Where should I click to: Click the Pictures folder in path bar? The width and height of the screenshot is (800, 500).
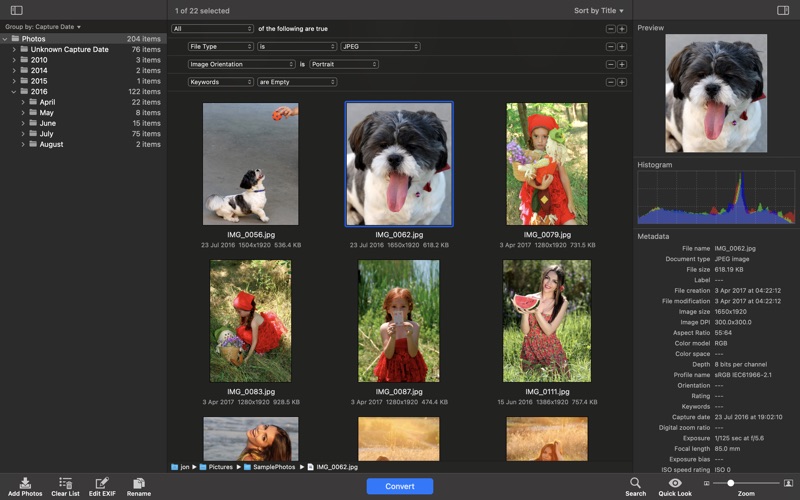216,467
